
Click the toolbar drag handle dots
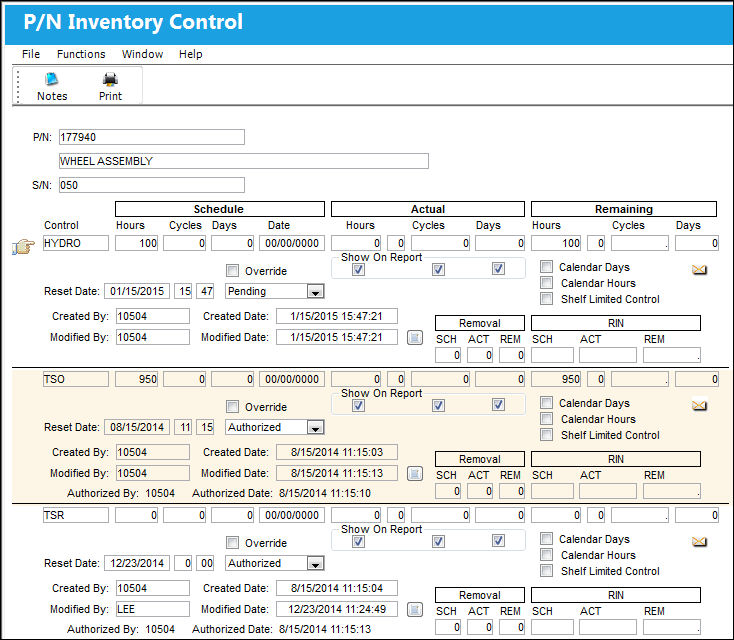coord(18,86)
